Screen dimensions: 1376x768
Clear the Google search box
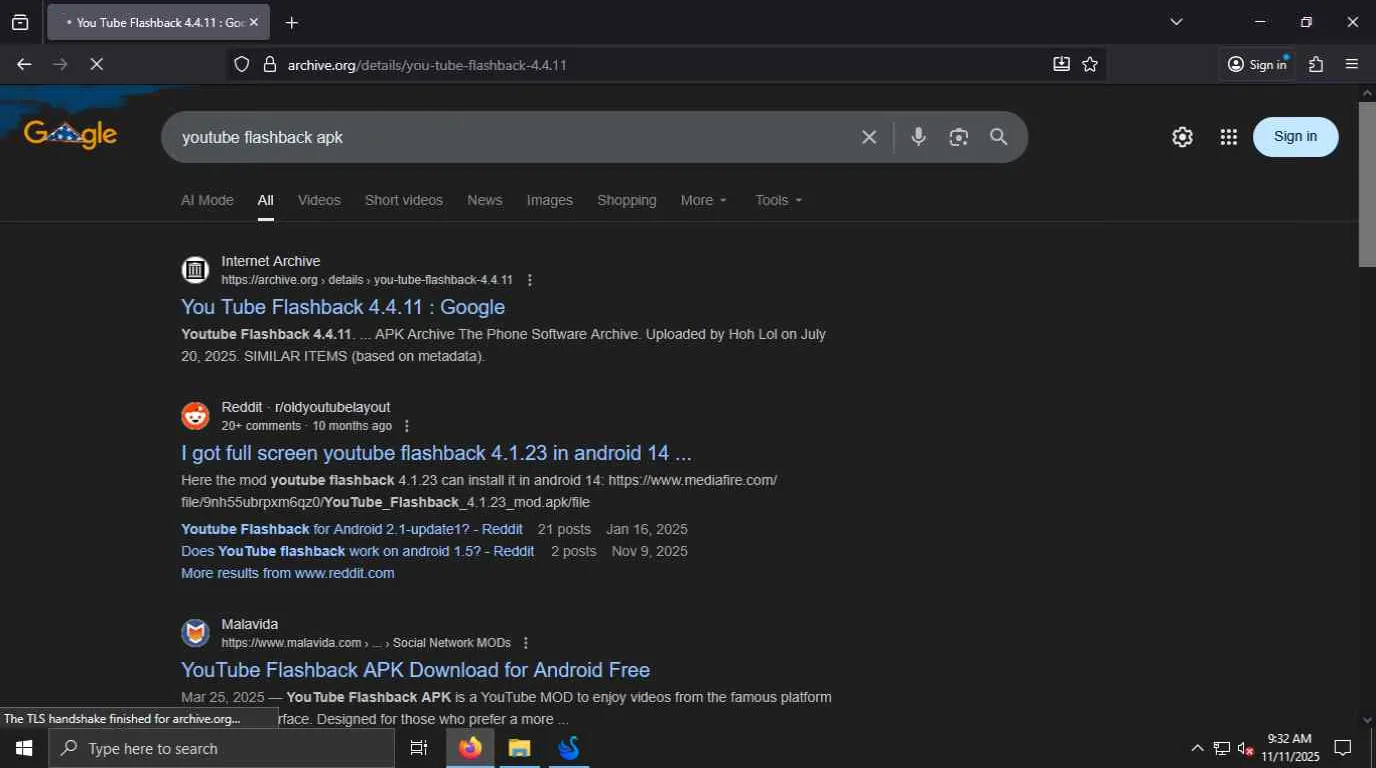[x=869, y=137]
